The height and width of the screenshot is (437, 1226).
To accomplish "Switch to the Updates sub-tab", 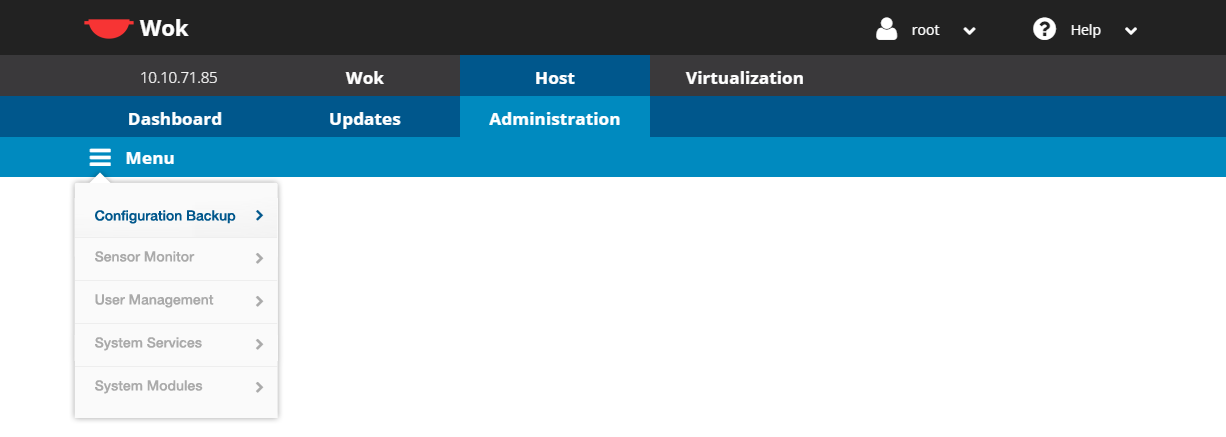I will [365, 119].
